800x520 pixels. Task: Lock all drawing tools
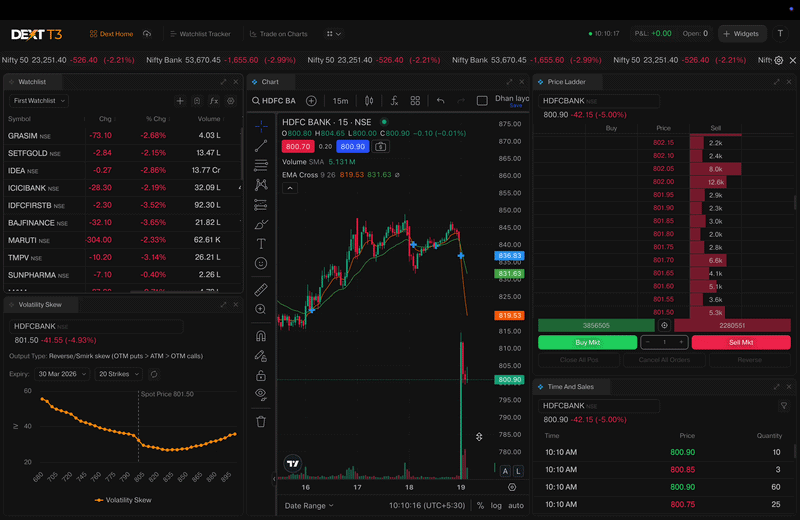261,376
